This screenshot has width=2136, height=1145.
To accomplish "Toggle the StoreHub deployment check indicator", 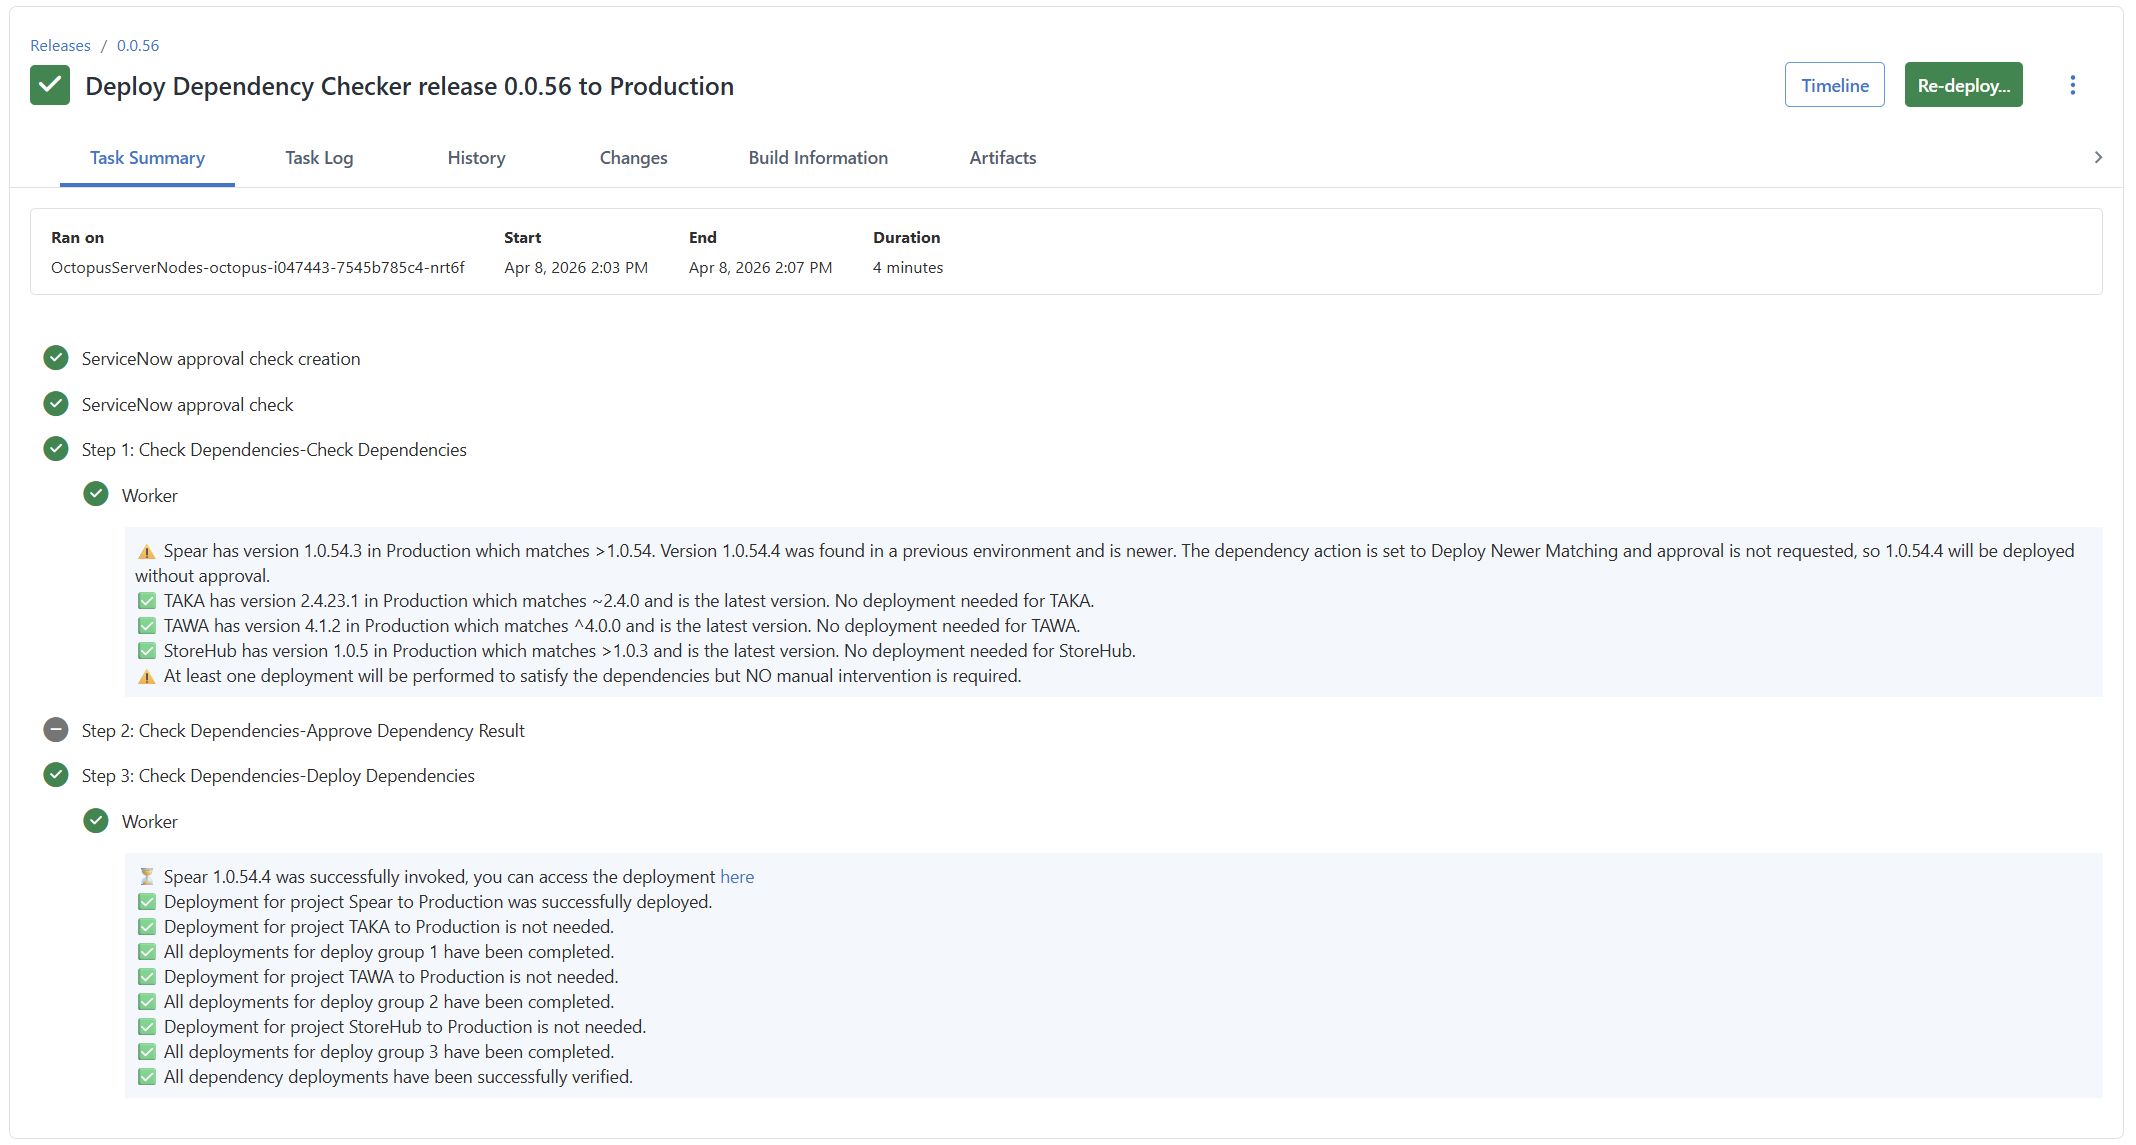I will 147,650.
